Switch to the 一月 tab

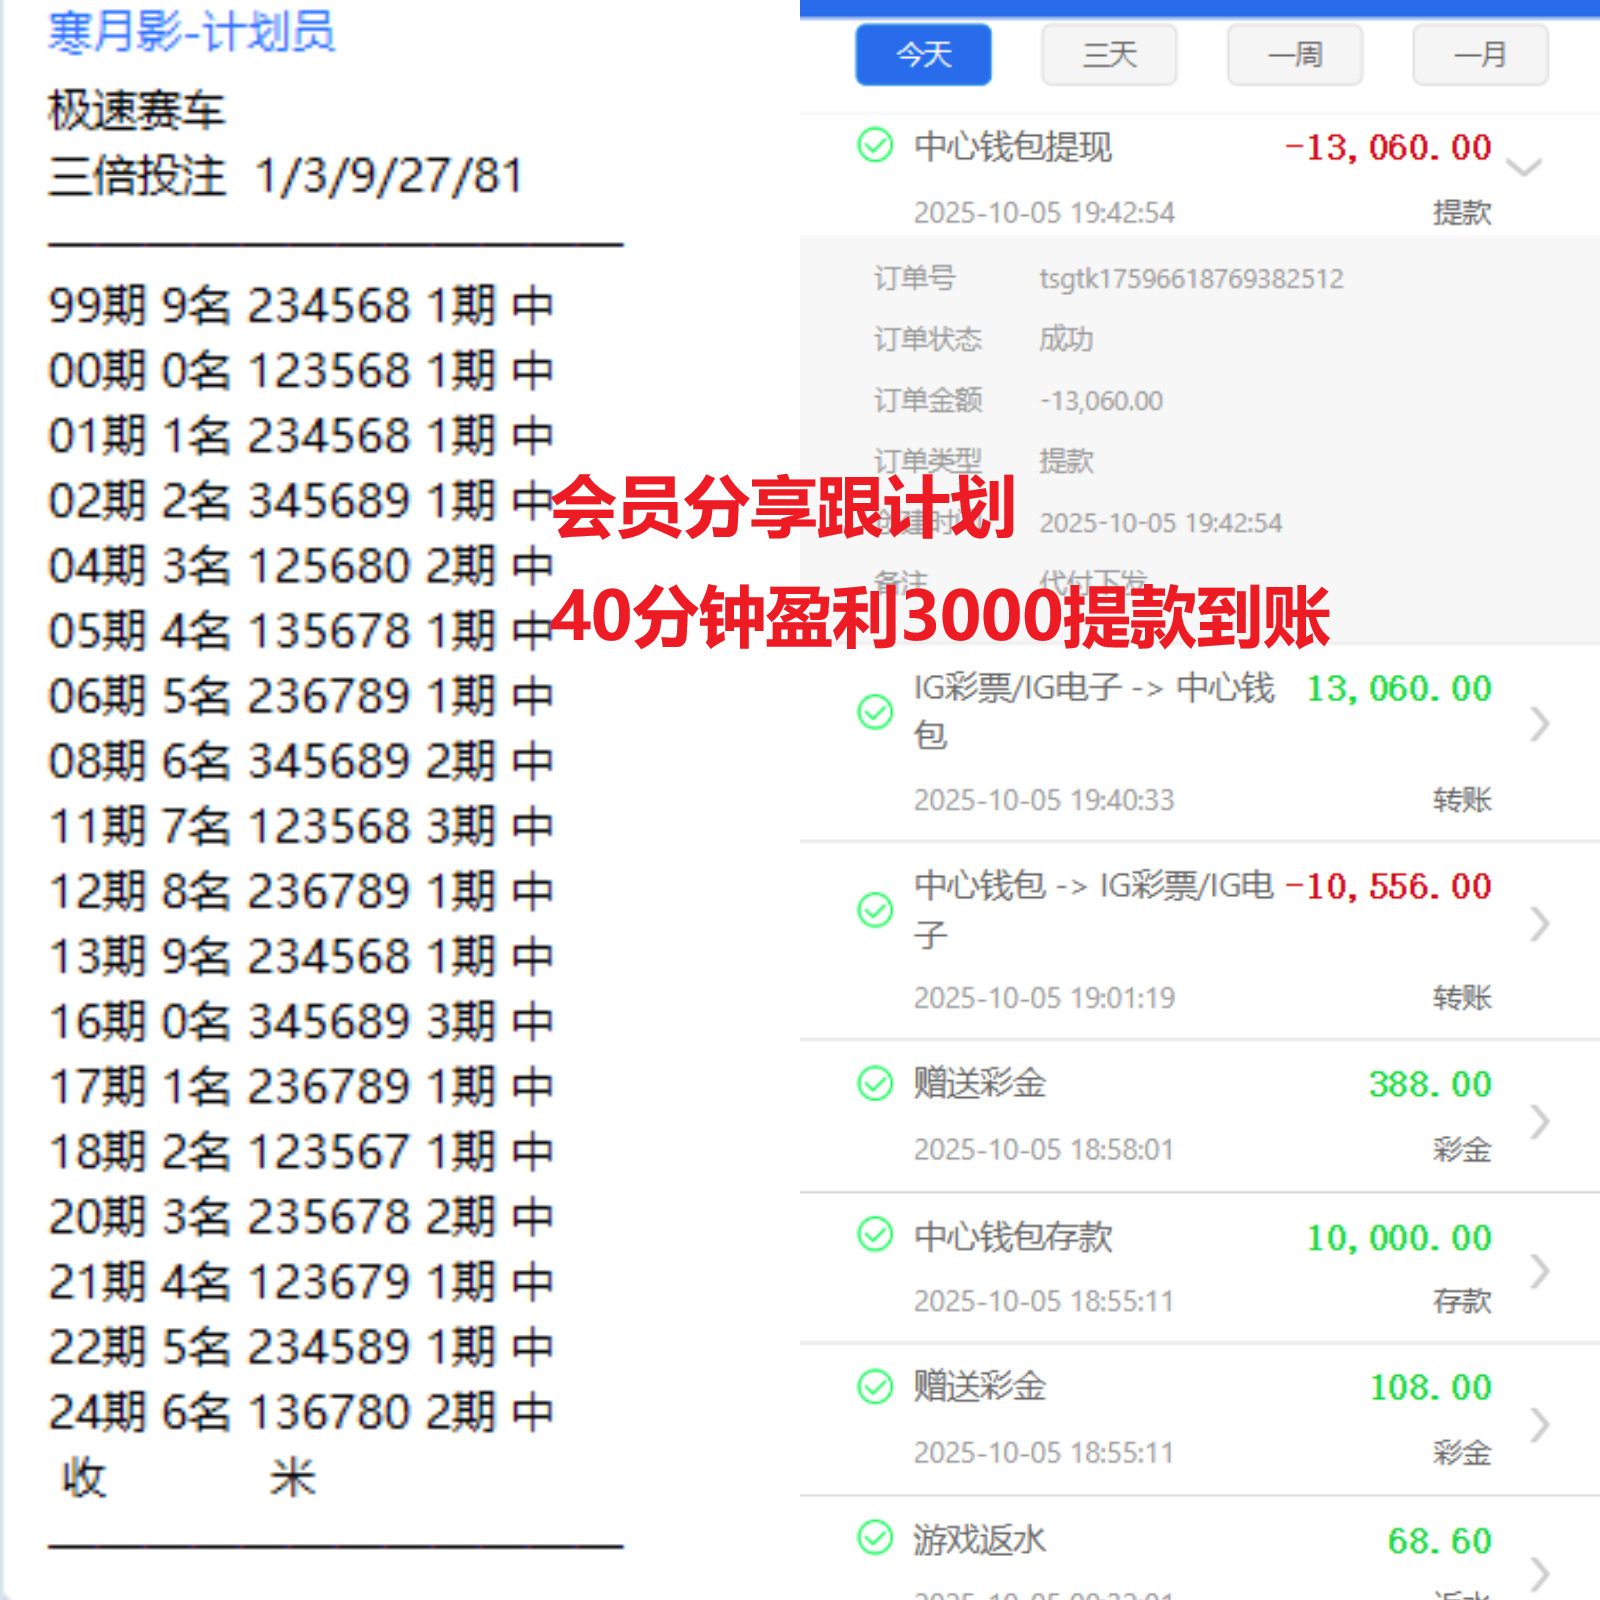coord(1479,55)
